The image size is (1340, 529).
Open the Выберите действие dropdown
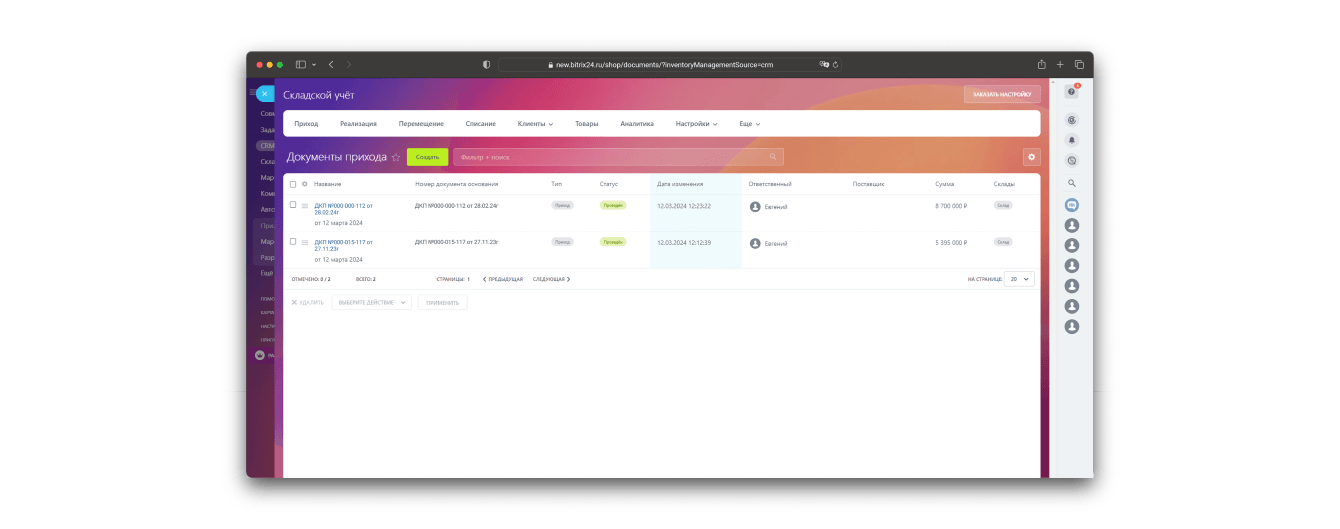tap(372, 302)
